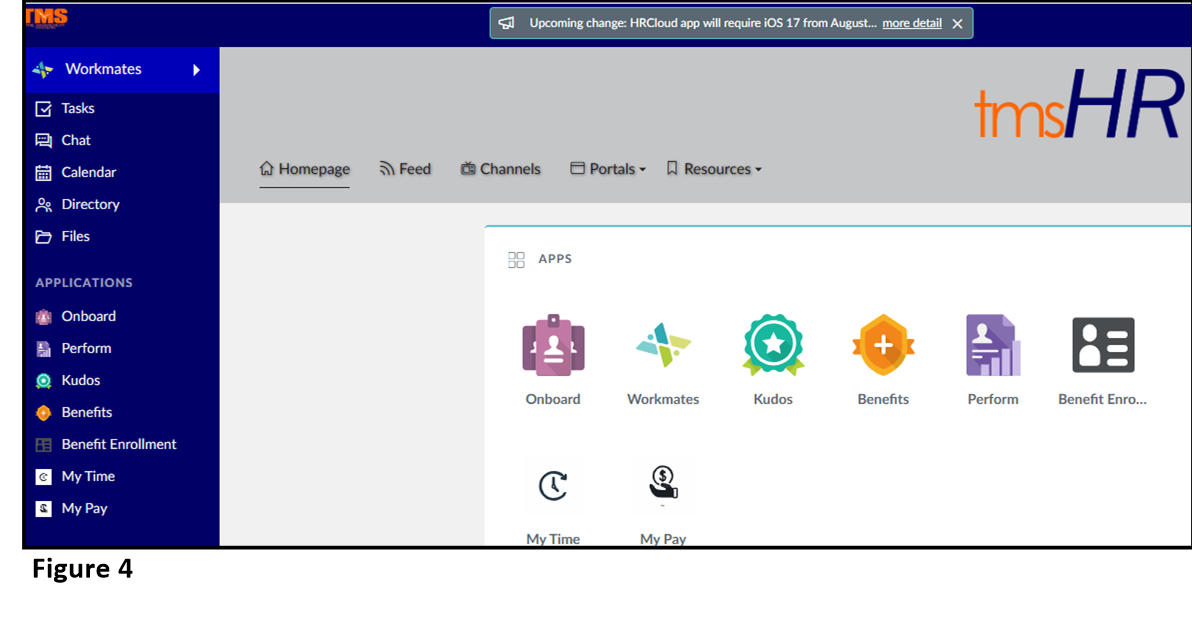The height and width of the screenshot is (623, 1192).
Task: Click the megaphone icon in the announcement banner
Action: point(506,23)
